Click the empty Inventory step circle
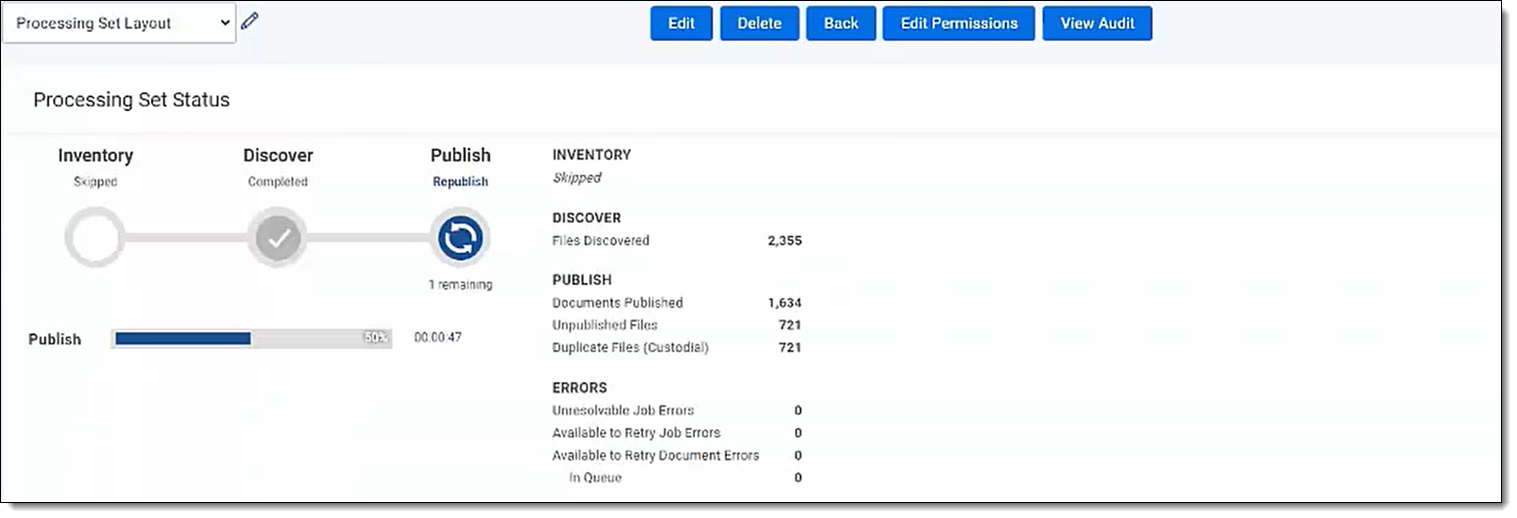Image resolution: width=1517 pixels, height=518 pixels. (95, 238)
